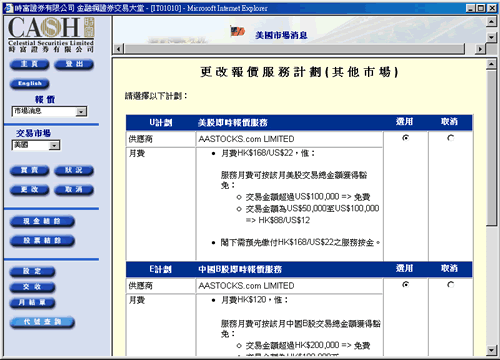Viewport: 500px width, 360px height.
Task: Click the Internet Explorer icon in title bar
Action: [x=8, y=8]
